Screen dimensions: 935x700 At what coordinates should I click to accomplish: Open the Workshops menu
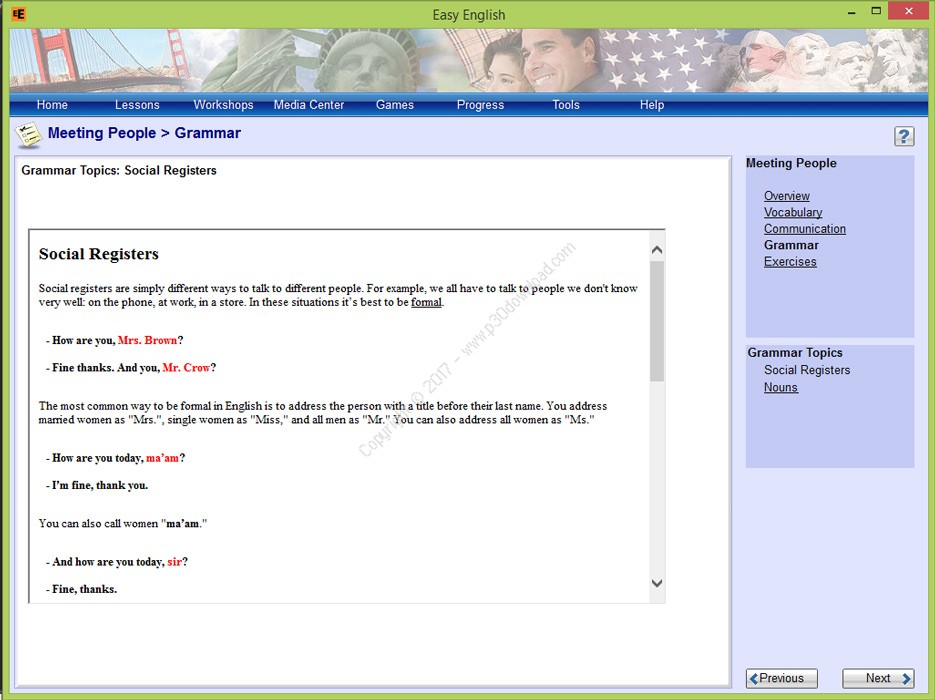(223, 105)
